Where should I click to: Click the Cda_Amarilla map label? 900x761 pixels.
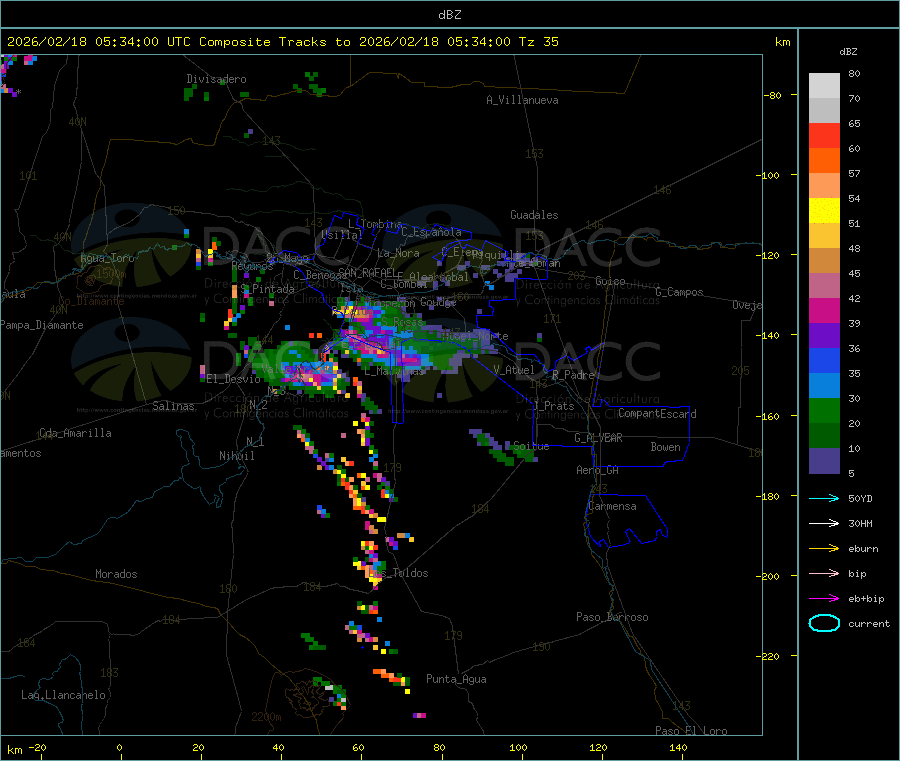point(75,433)
